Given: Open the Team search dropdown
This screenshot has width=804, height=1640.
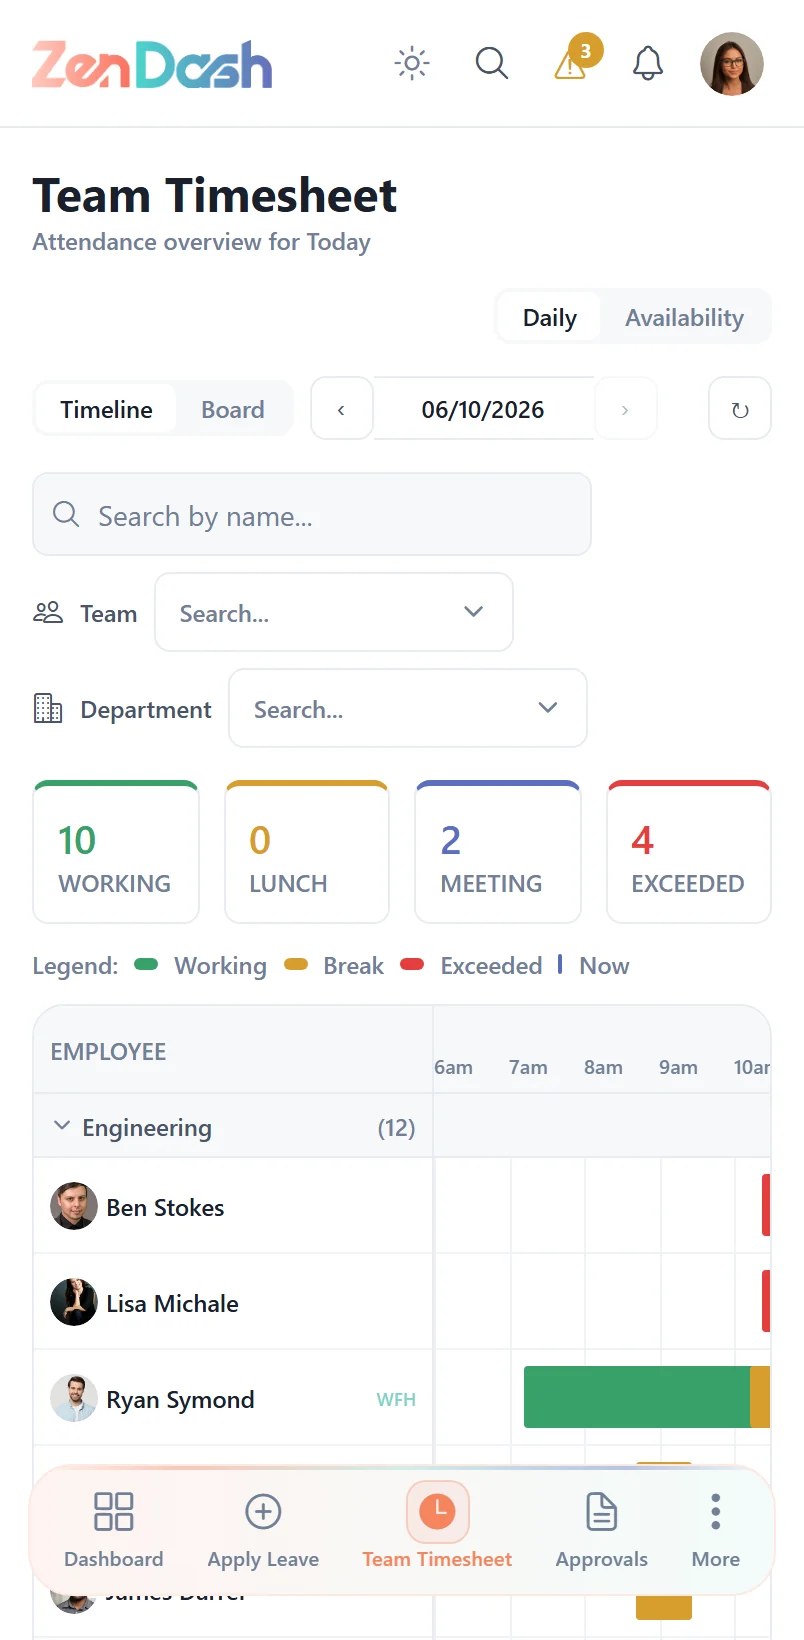Looking at the screenshot, I should pyautogui.click(x=334, y=613).
